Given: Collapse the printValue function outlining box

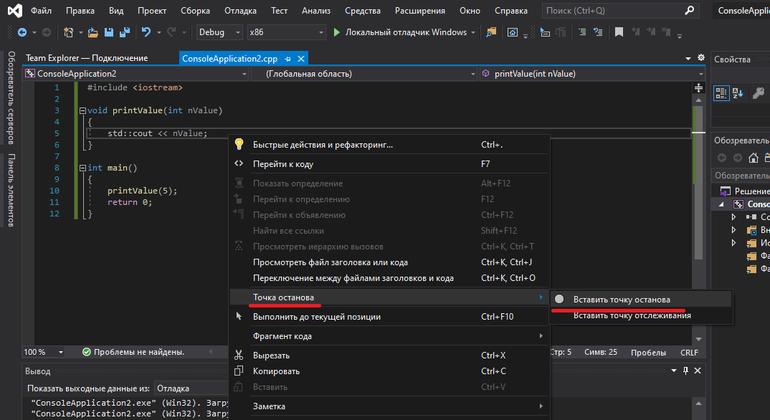Looking at the screenshot, I should 82,111.
